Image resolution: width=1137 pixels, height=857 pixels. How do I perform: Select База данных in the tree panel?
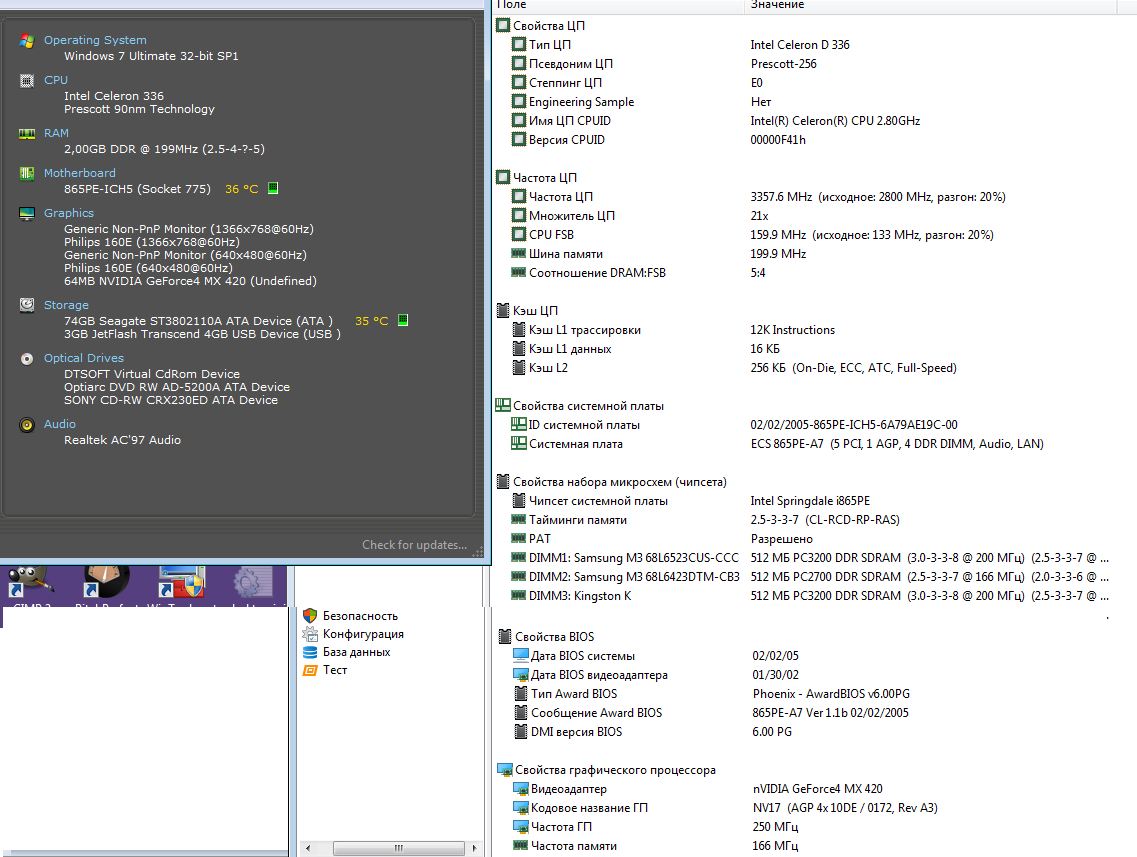357,652
